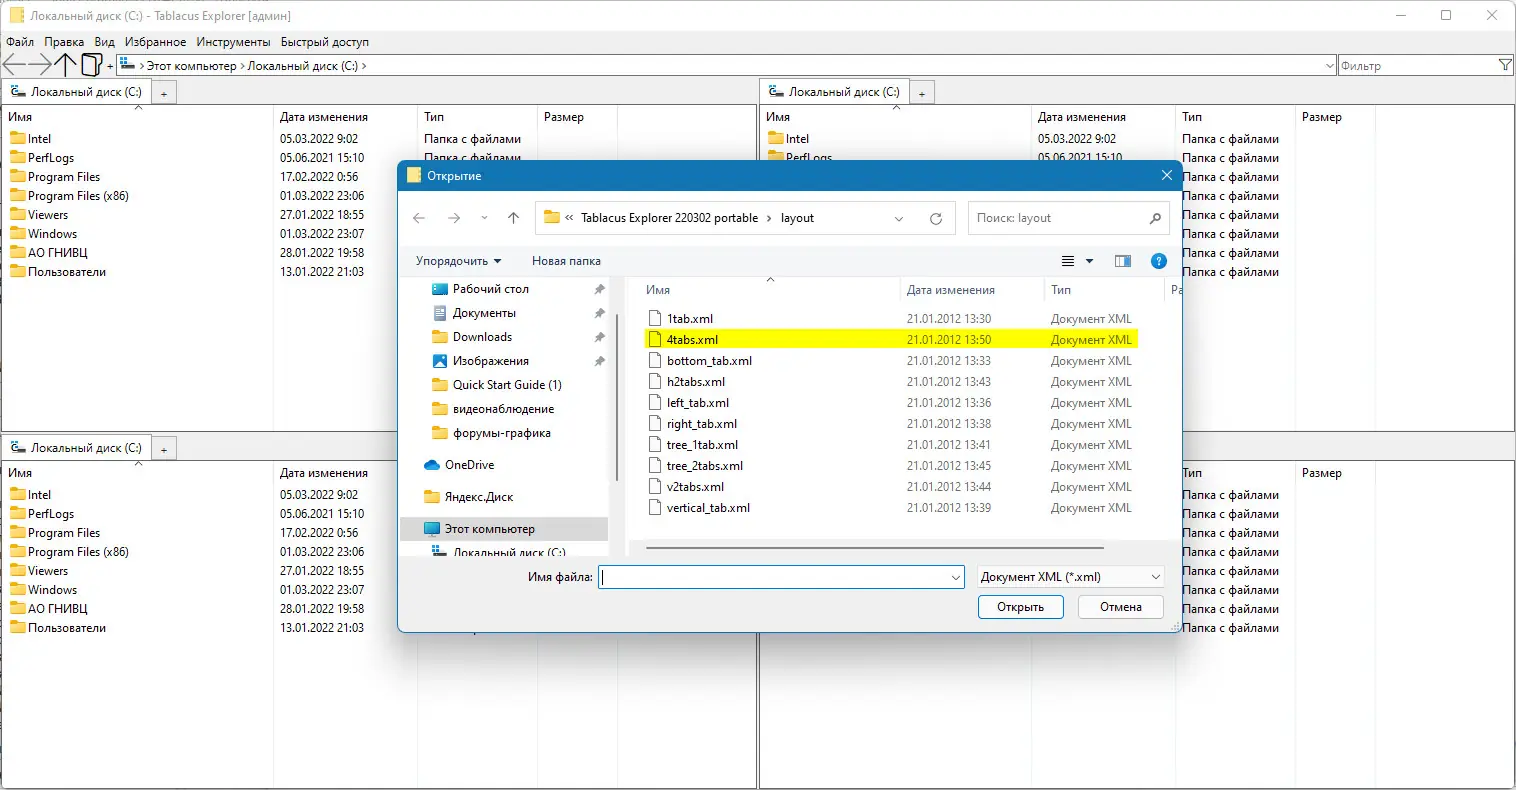Select Пользователи in the bottom-left pane
The height and width of the screenshot is (790, 1516).
point(67,628)
